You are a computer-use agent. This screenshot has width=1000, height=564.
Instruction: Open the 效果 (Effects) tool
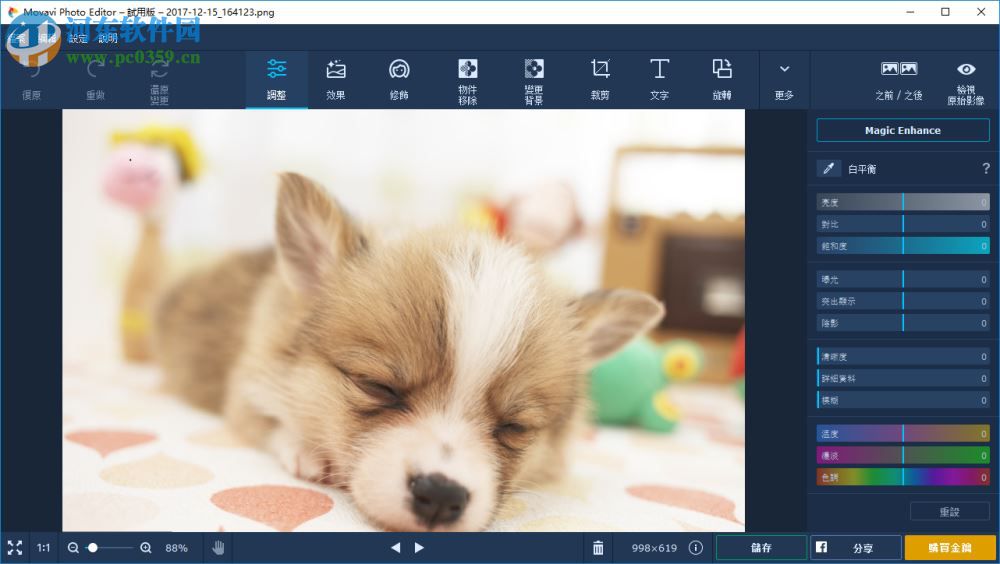336,79
